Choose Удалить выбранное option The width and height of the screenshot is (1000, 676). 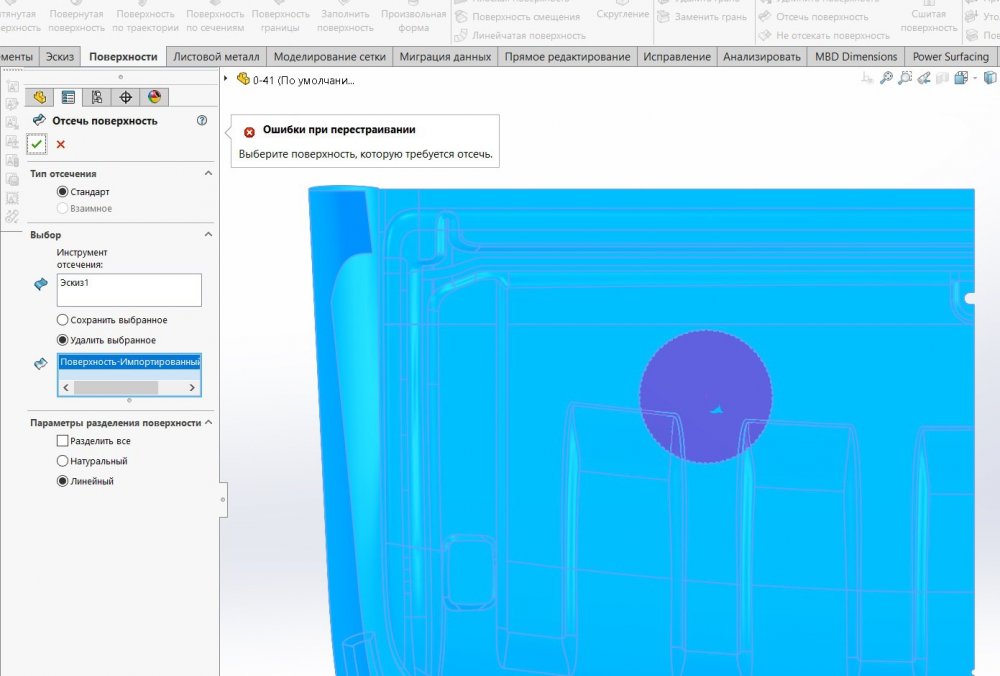point(62,340)
